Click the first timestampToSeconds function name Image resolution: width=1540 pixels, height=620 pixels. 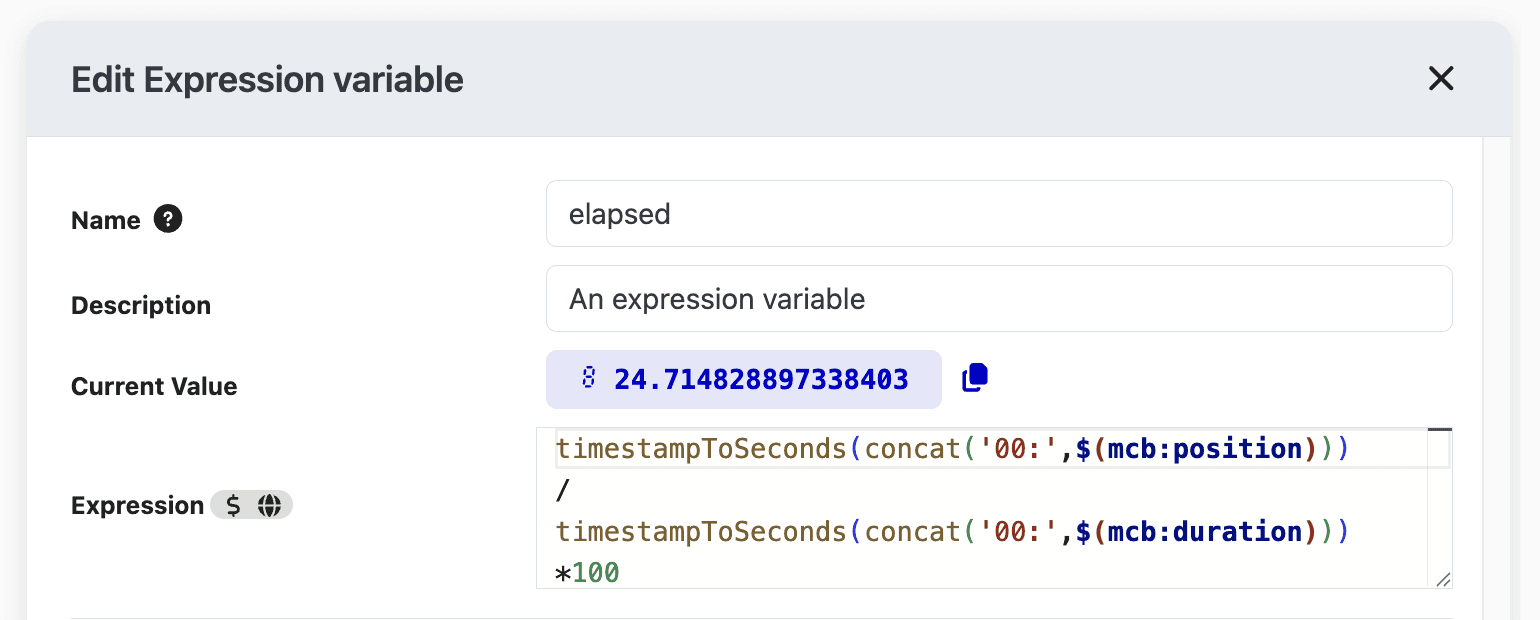coord(701,449)
